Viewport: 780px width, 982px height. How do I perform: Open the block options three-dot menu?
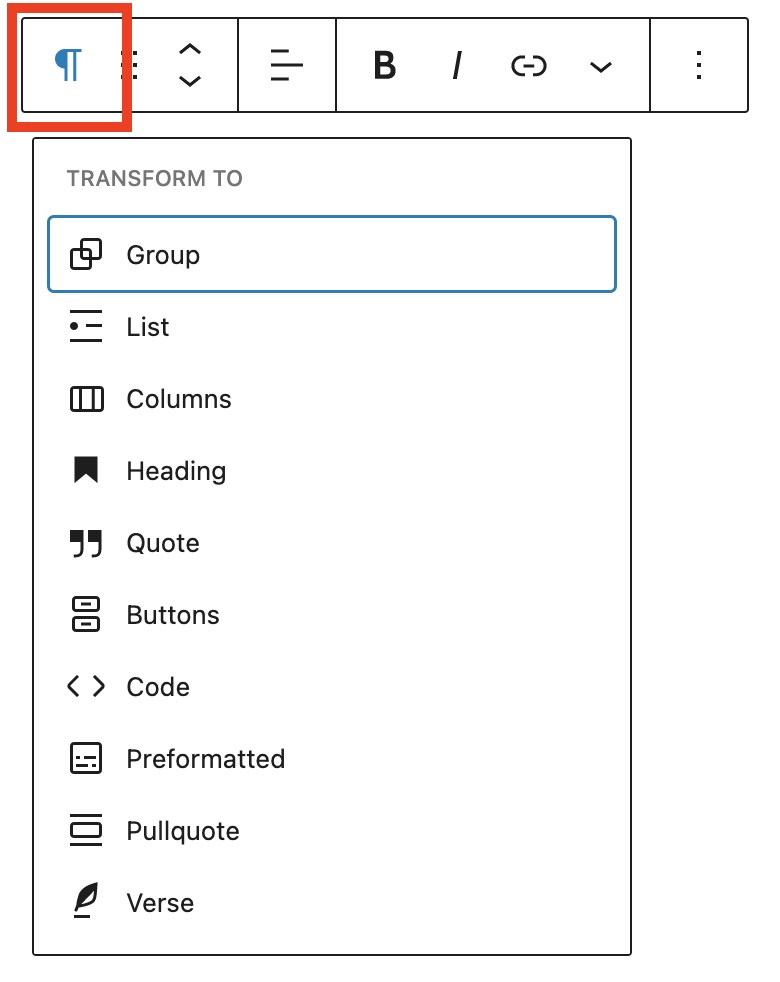pos(699,65)
